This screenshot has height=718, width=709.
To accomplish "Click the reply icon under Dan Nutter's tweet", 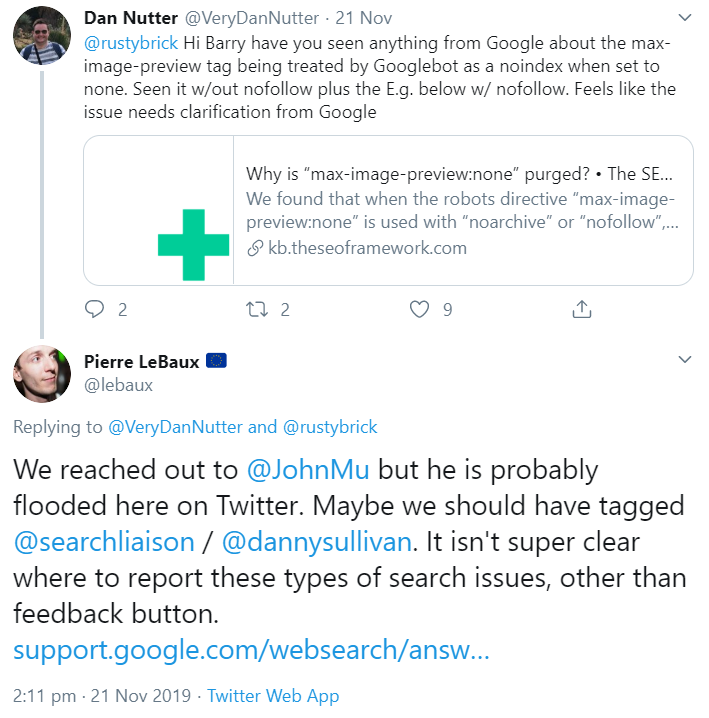I will [x=95, y=310].
